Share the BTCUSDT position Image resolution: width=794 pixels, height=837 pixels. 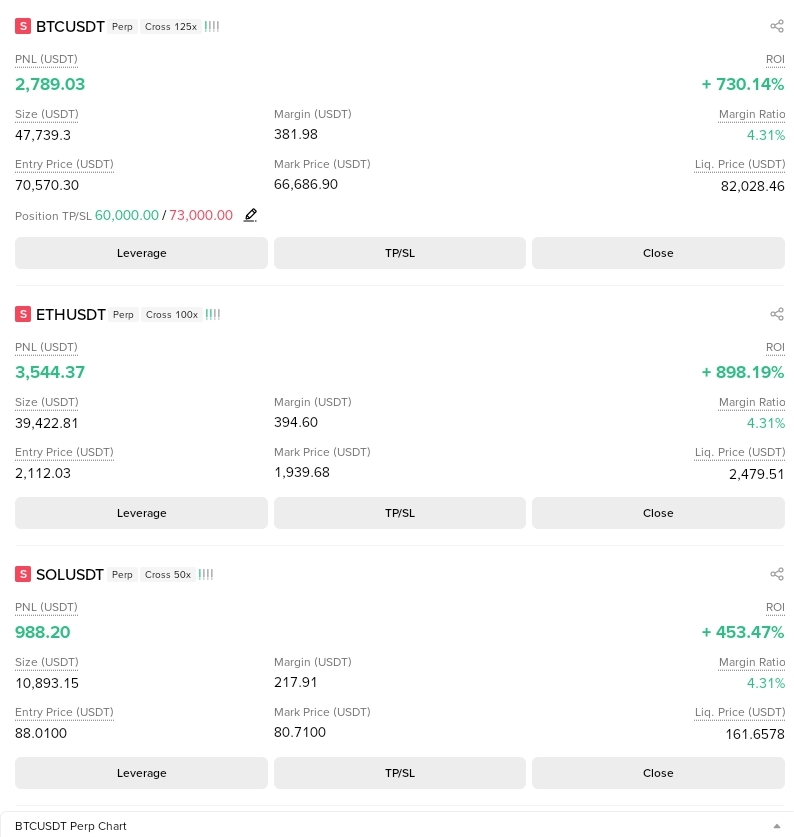[777, 26]
